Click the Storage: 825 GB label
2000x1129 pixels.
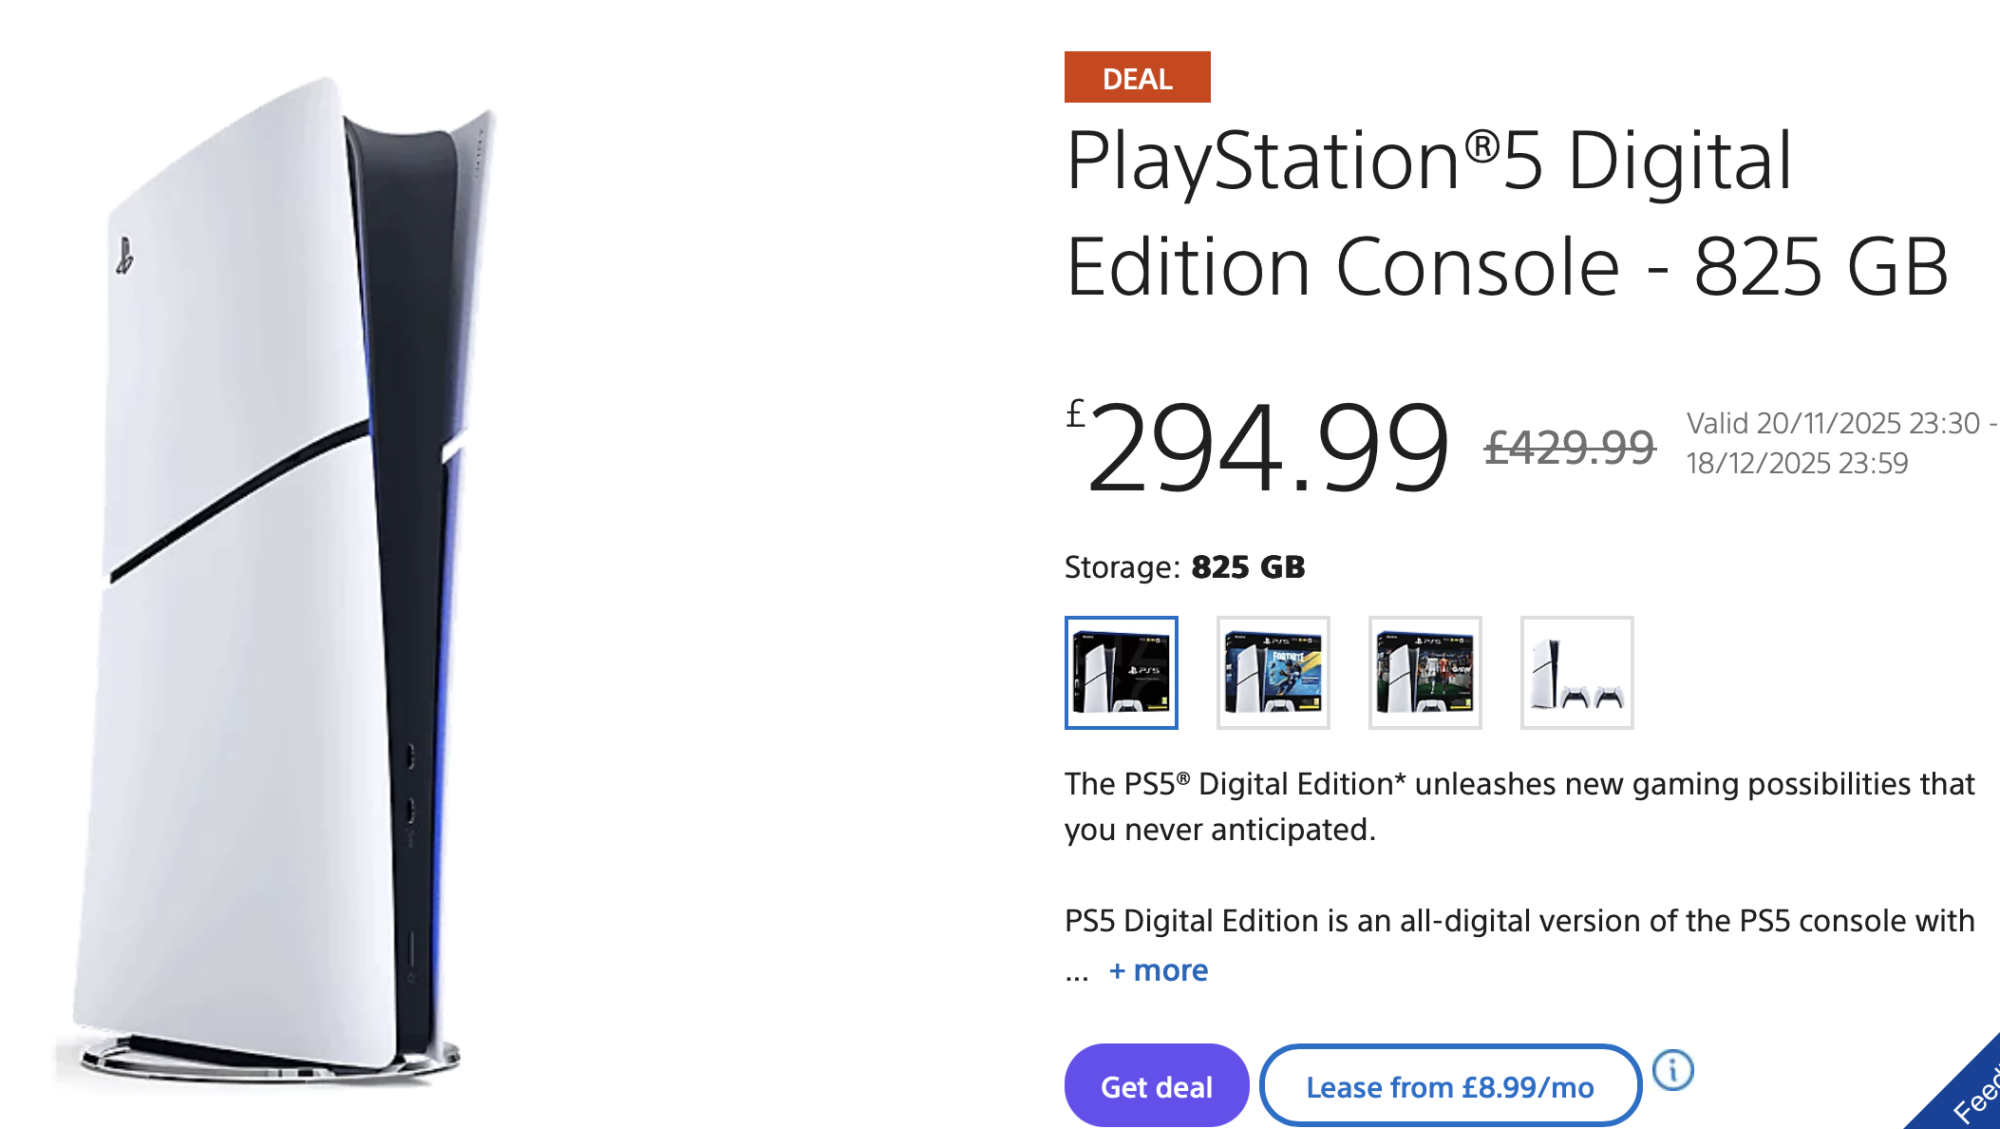pos(1184,567)
